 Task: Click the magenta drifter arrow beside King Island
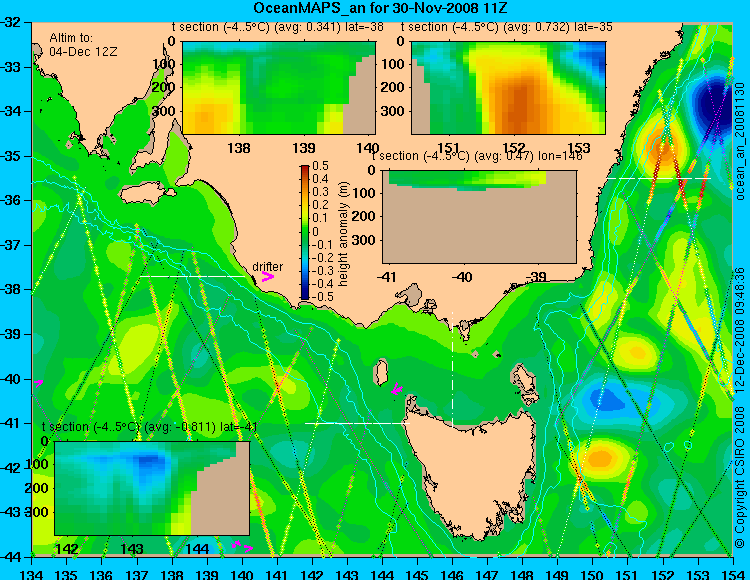[397, 389]
